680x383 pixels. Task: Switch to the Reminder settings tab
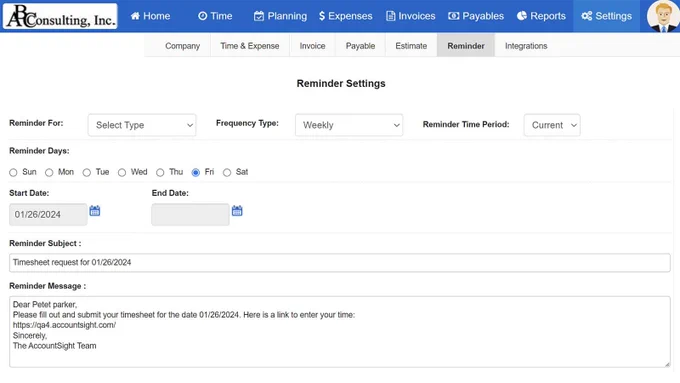point(466,46)
